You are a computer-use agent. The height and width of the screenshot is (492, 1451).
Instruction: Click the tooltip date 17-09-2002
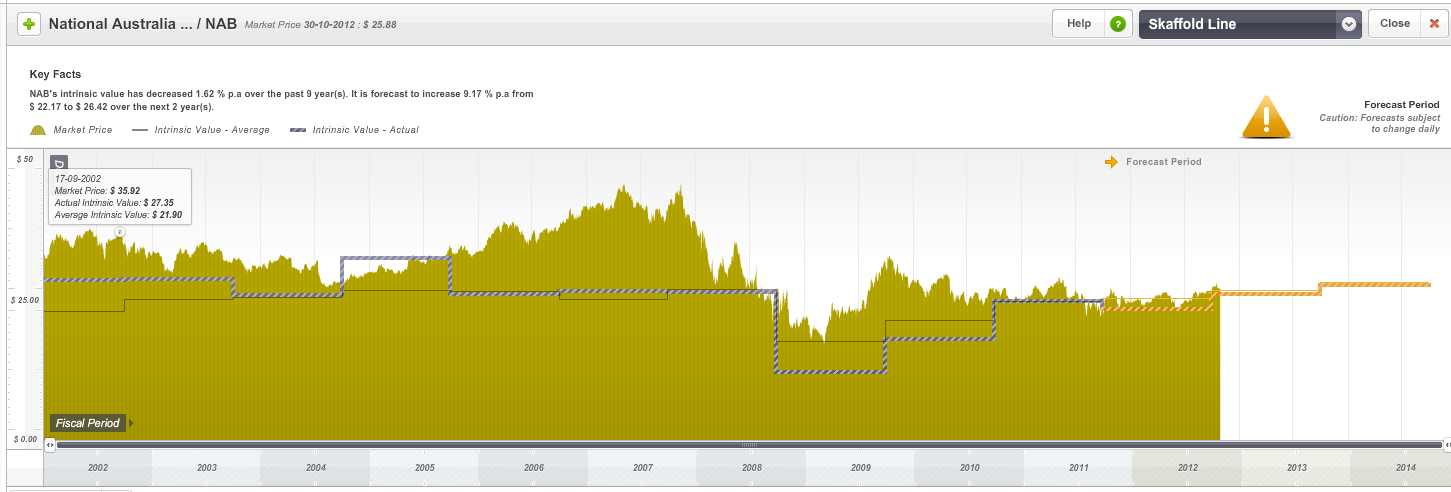click(x=78, y=178)
